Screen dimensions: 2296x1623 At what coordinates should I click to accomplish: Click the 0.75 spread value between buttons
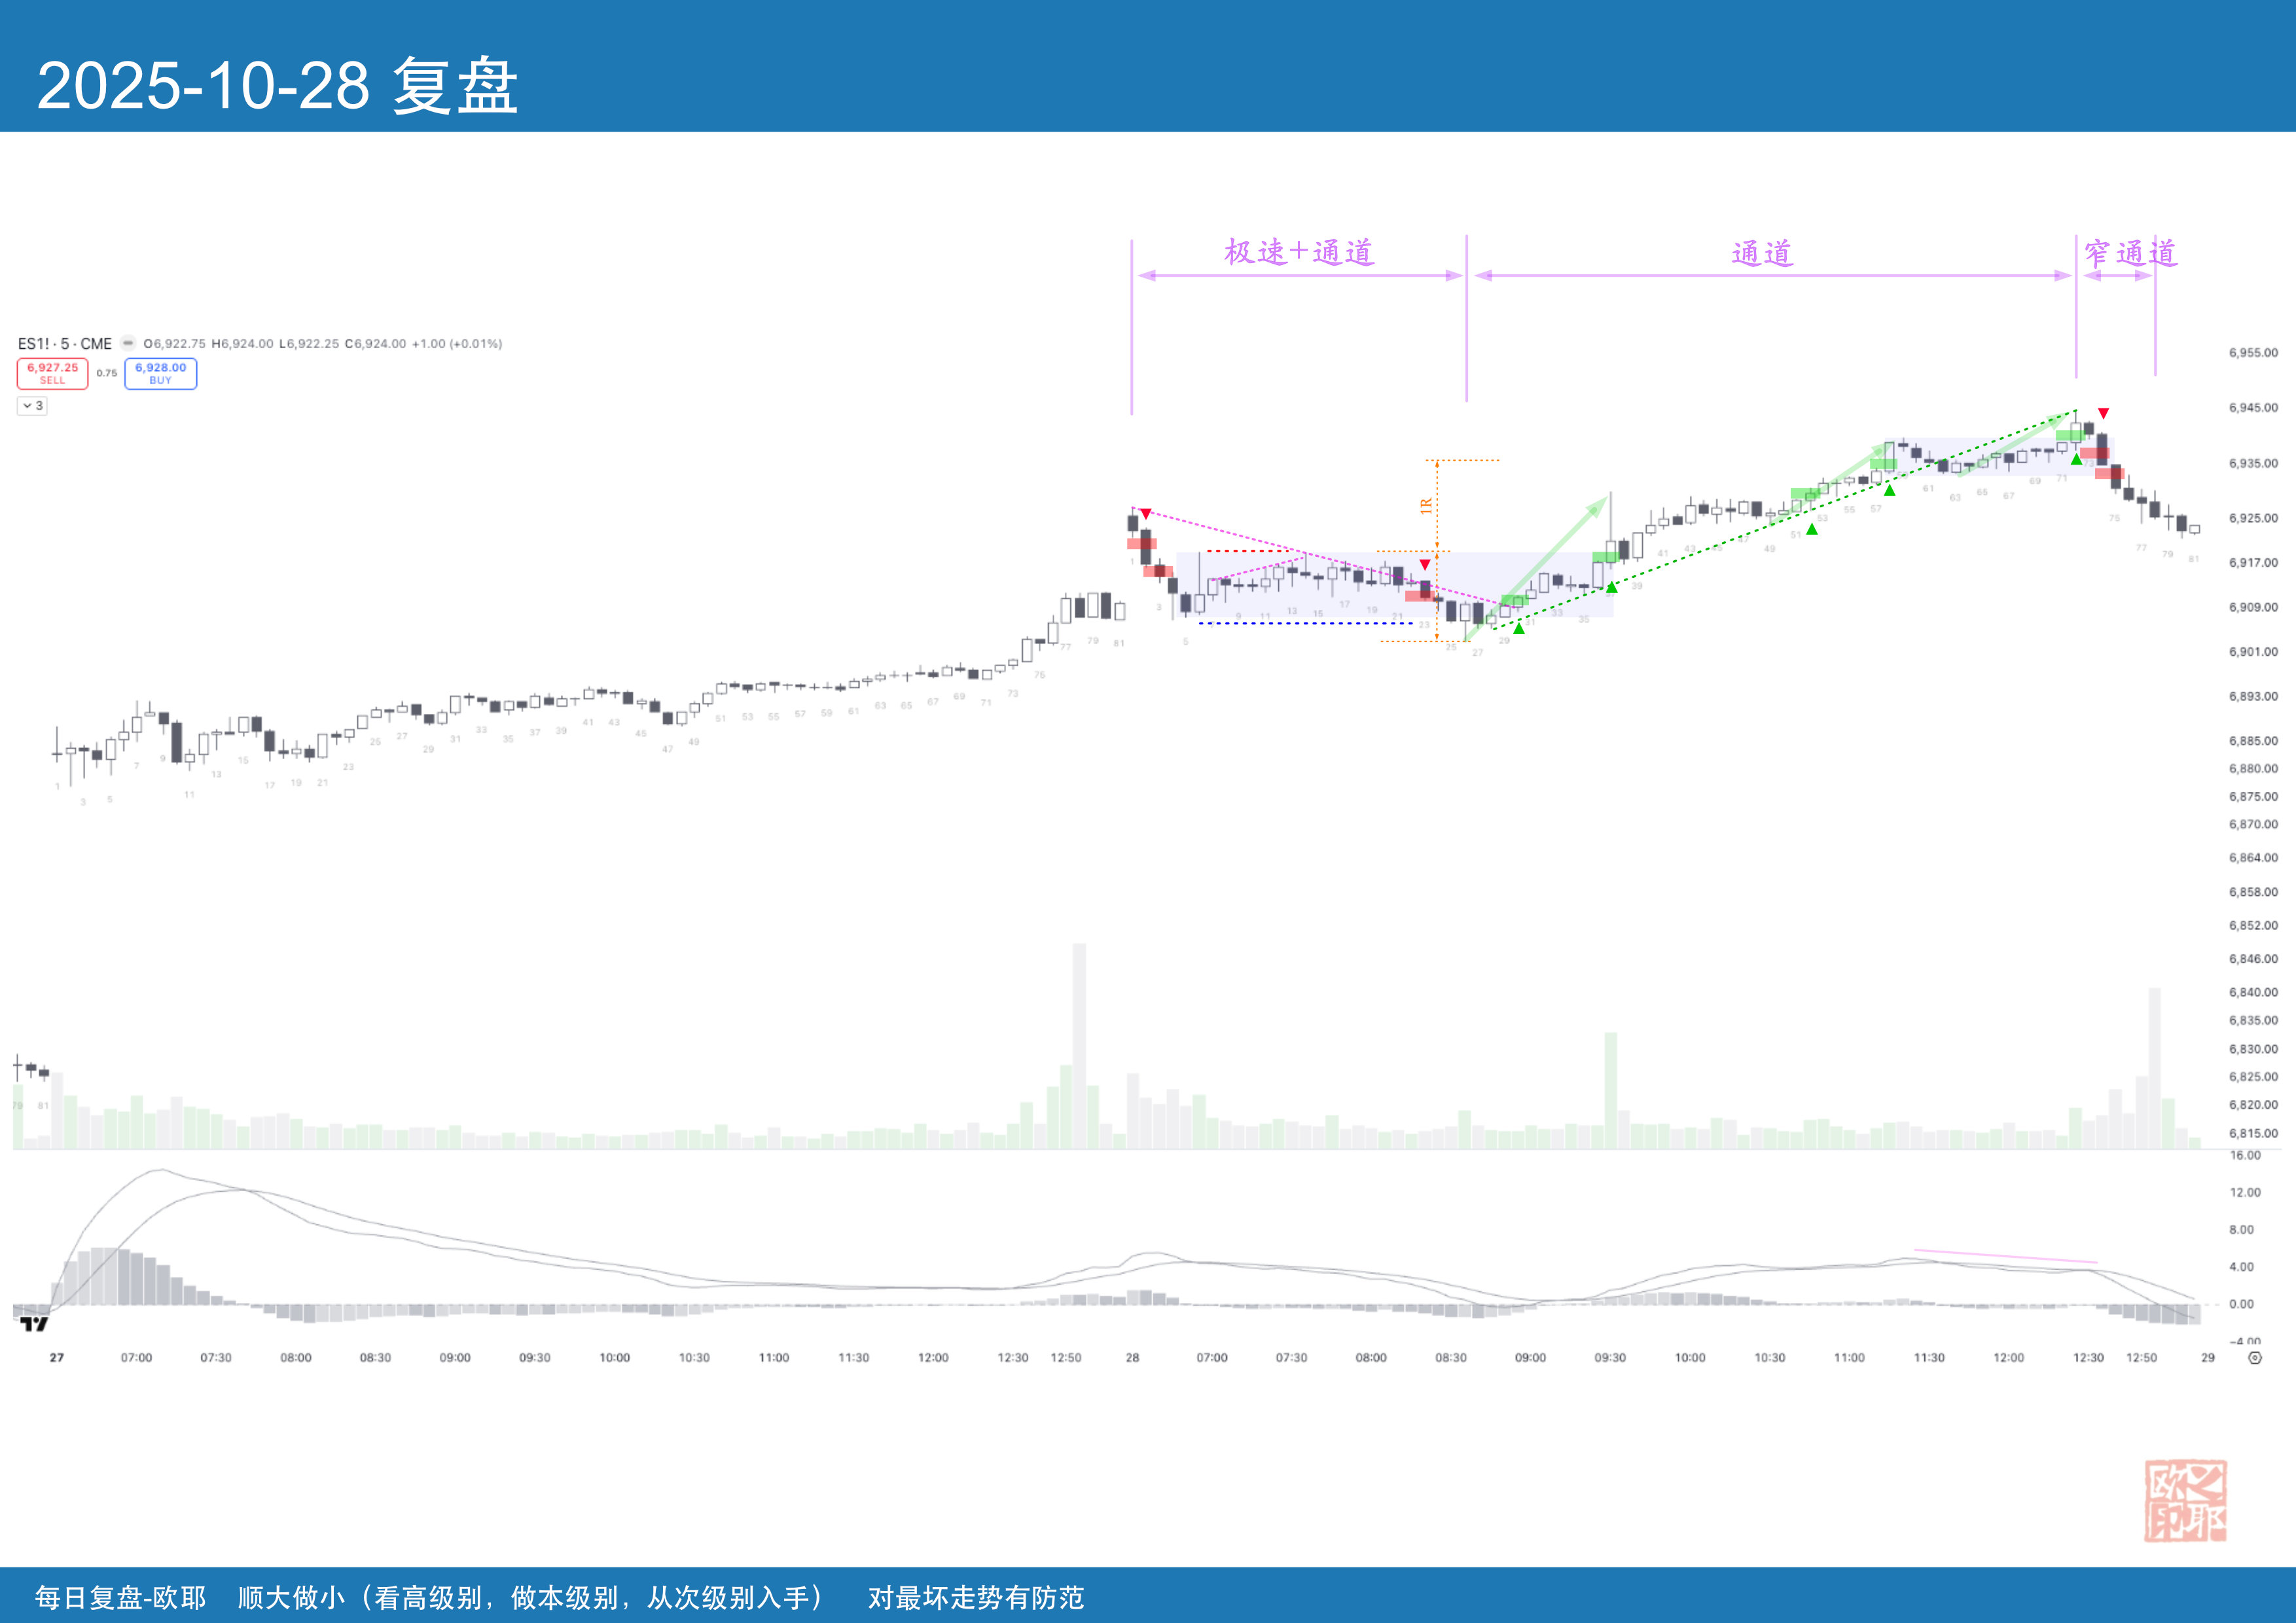point(106,373)
